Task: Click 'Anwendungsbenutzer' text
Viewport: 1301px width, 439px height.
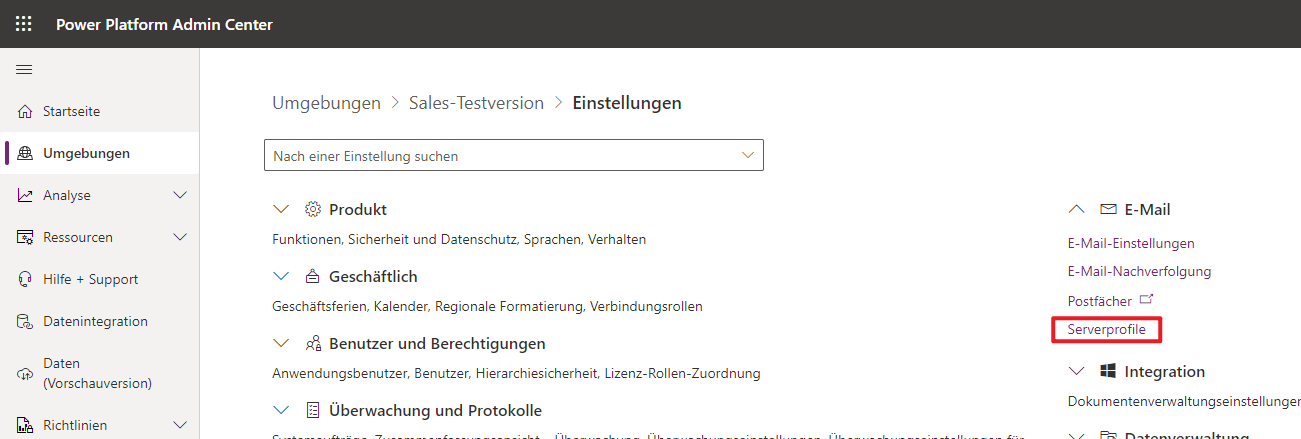Action: [334, 373]
